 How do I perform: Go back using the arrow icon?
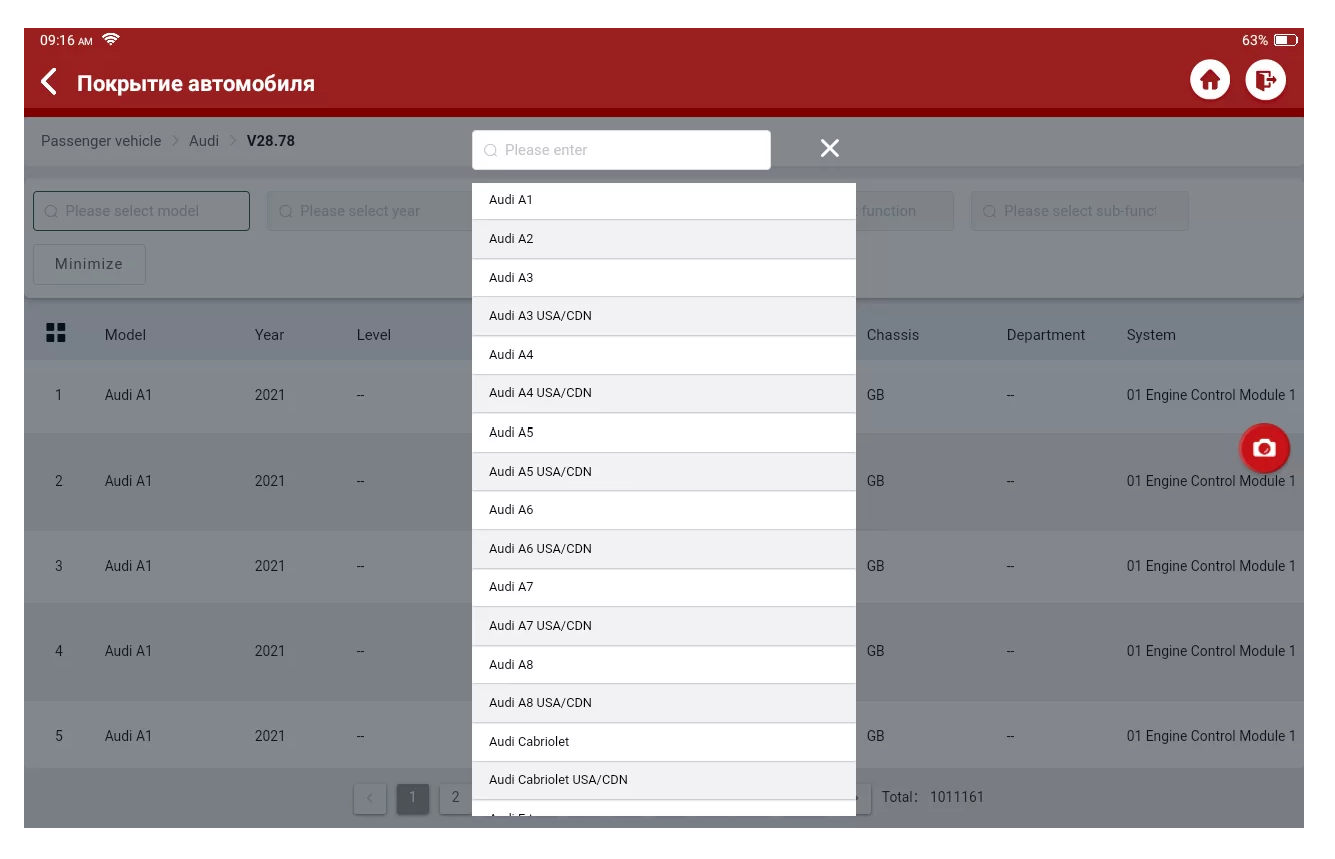click(49, 82)
